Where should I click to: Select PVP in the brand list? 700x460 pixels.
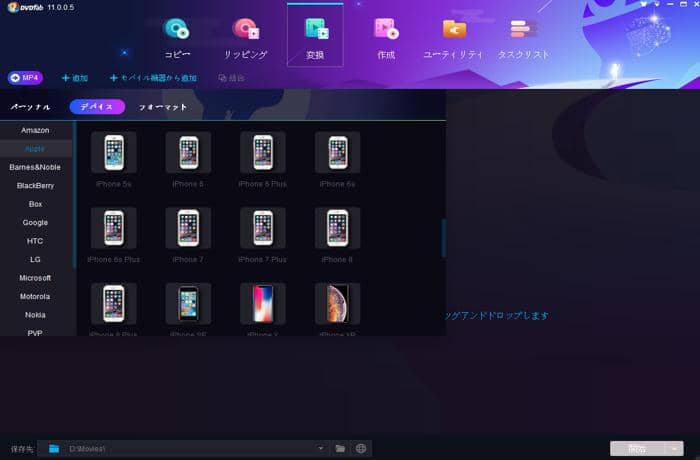[x=35, y=331]
